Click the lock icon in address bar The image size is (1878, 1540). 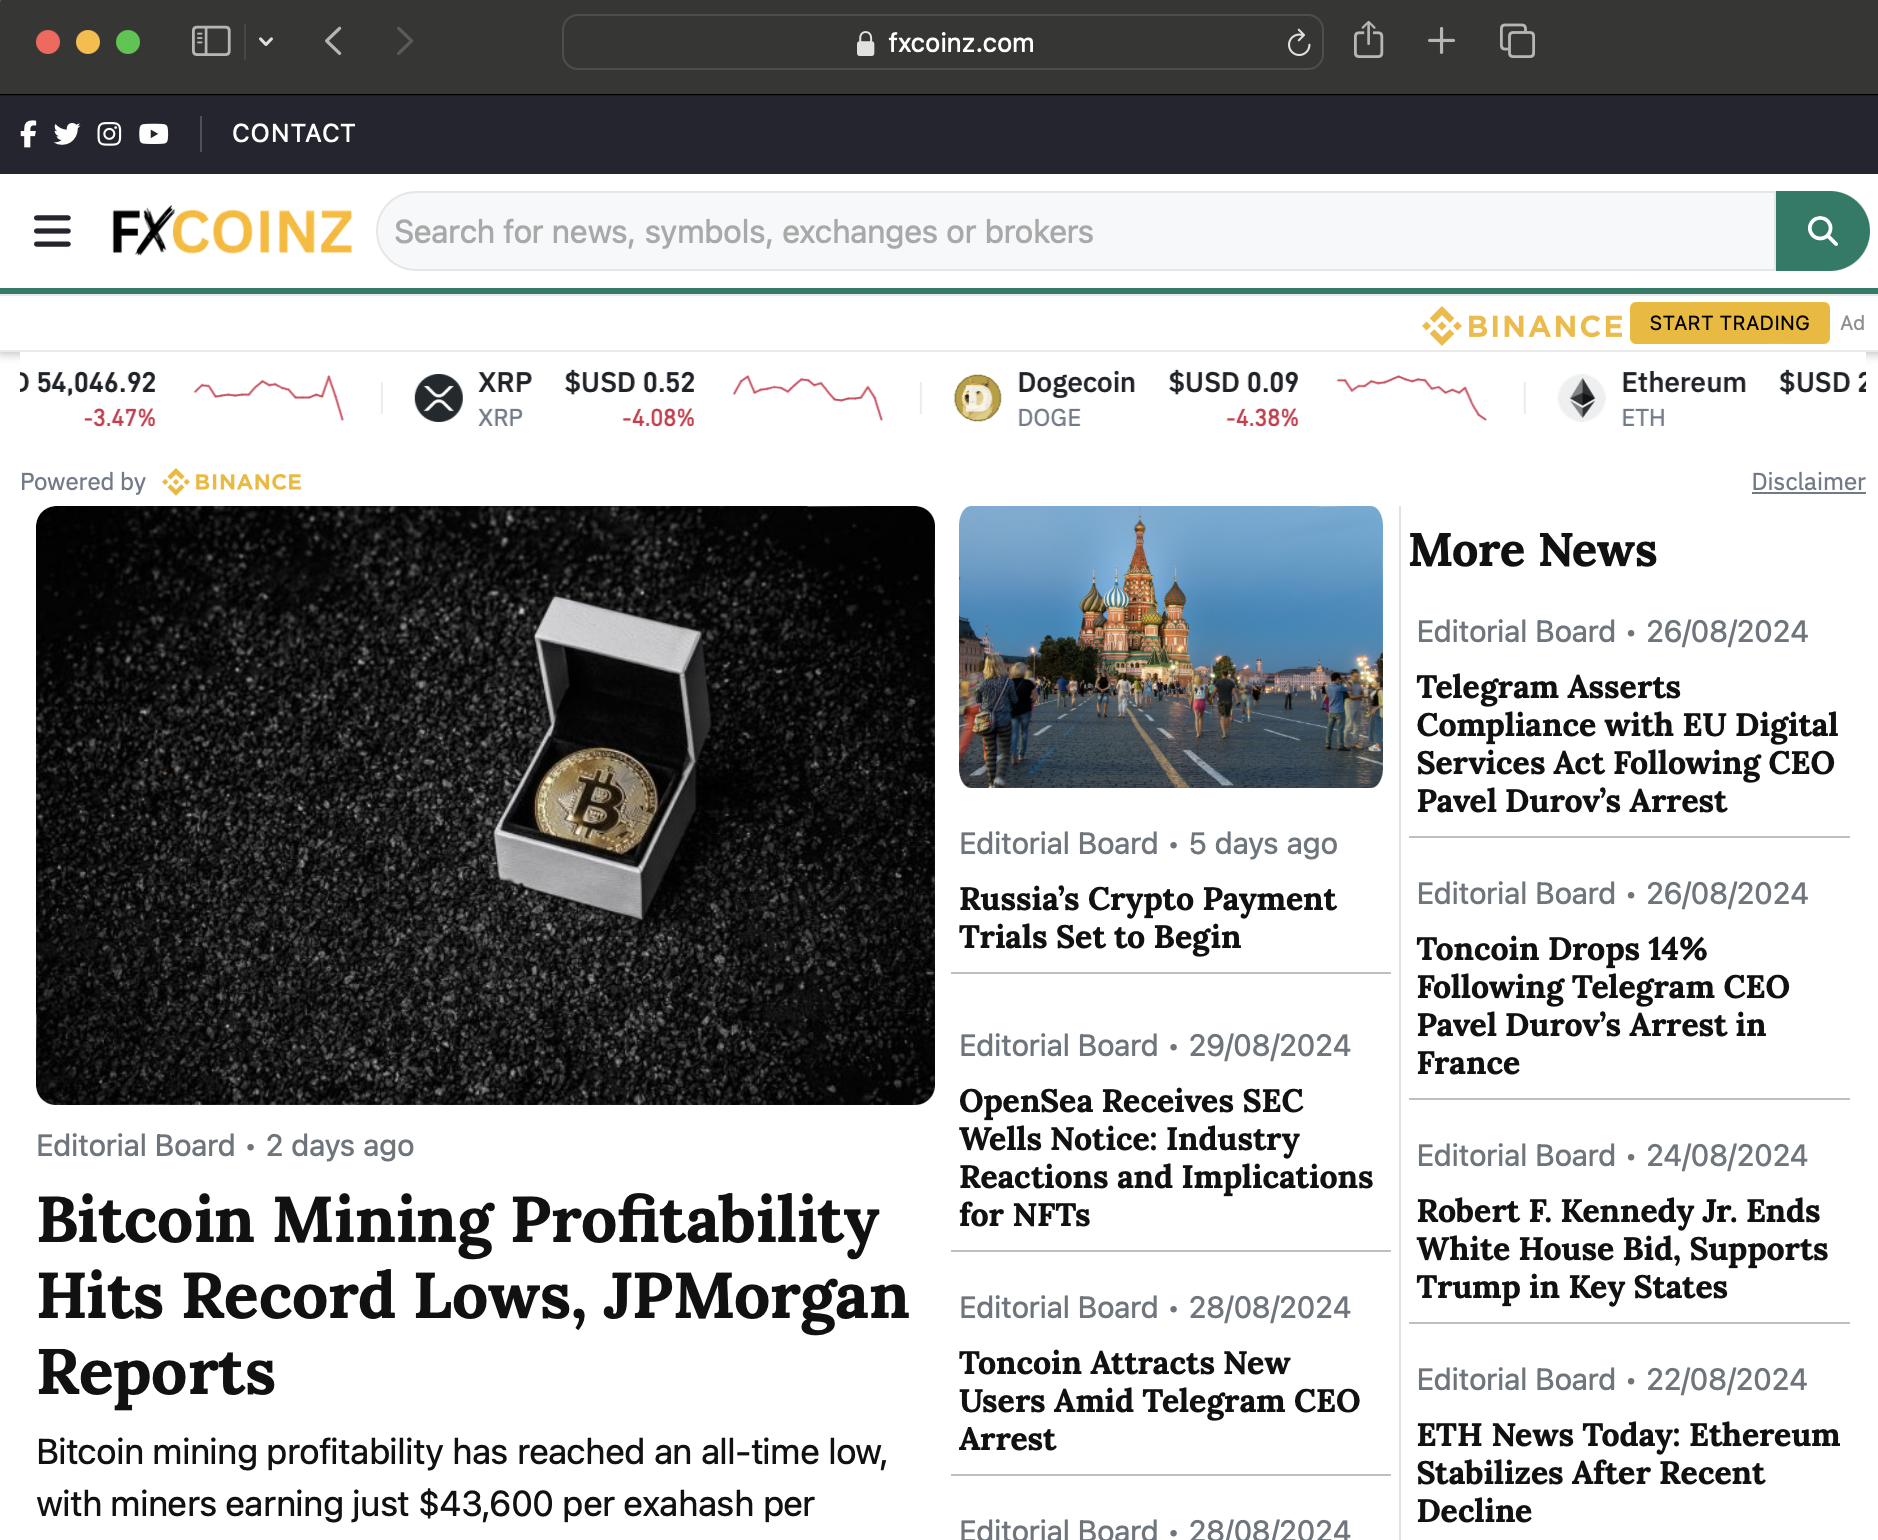865,43
